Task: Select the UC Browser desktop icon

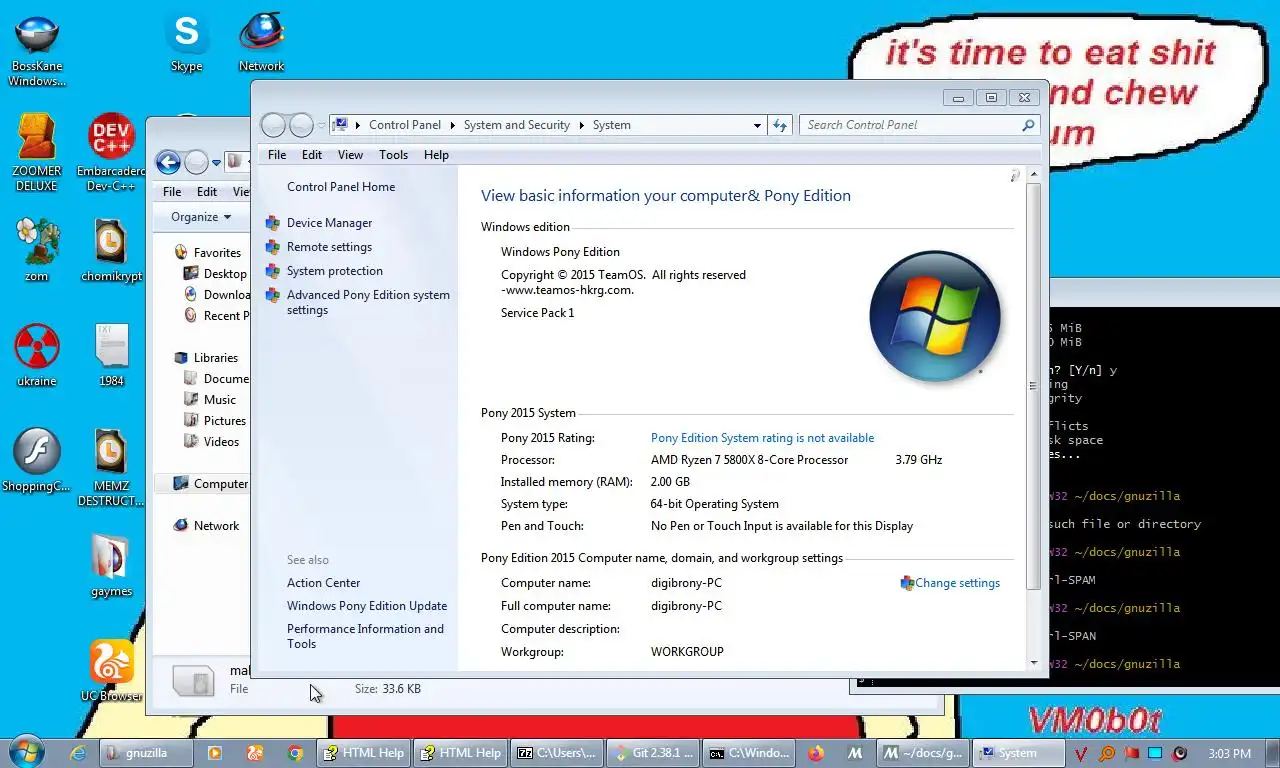Action: (111, 670)
